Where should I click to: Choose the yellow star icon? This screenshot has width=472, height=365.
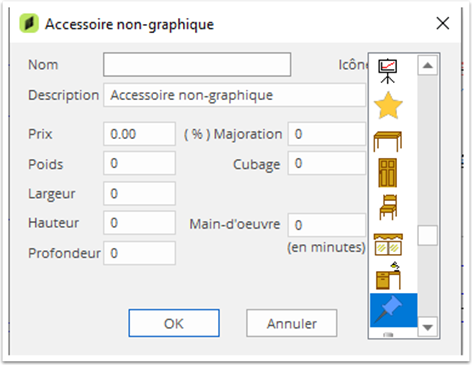[388, 106]
